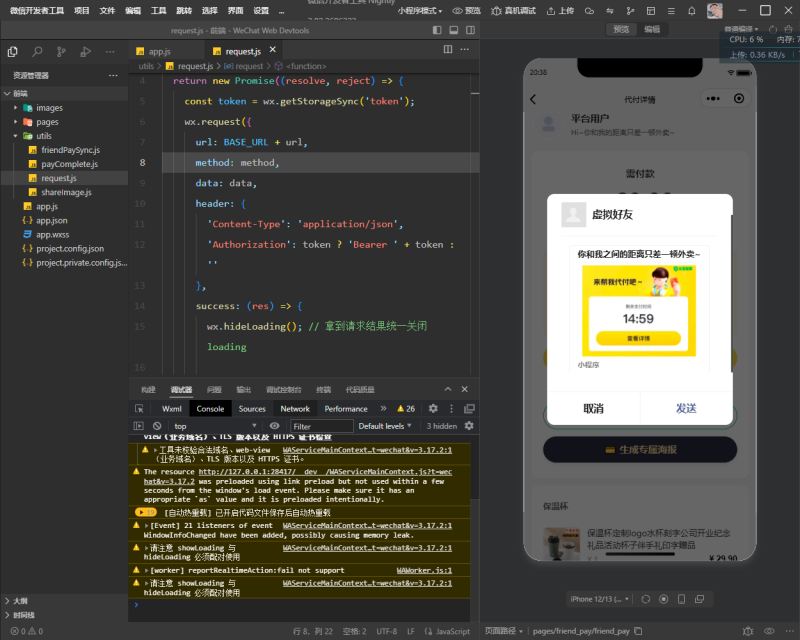This screenshot has height=640, width=800.
Task: Open the Search icon in activity bar
Action: (37, 52)
